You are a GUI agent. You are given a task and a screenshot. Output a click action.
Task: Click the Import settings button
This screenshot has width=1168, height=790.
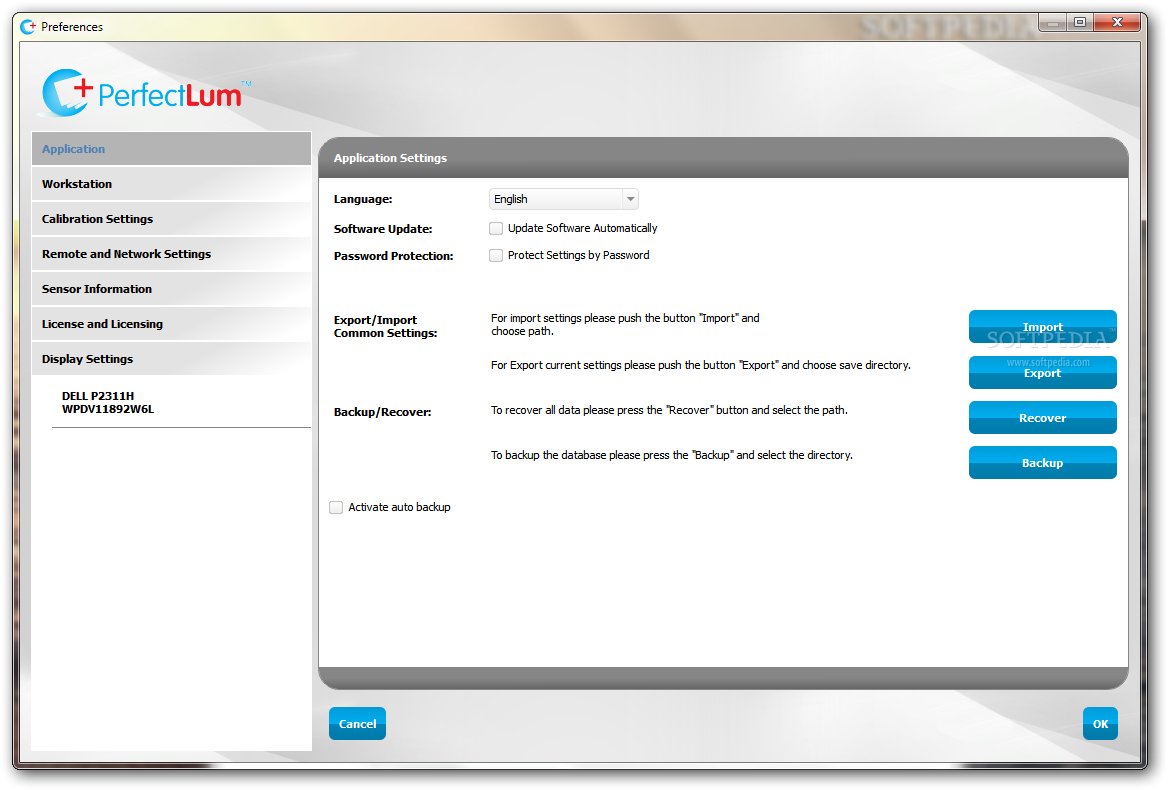[x=1042, y=327]
